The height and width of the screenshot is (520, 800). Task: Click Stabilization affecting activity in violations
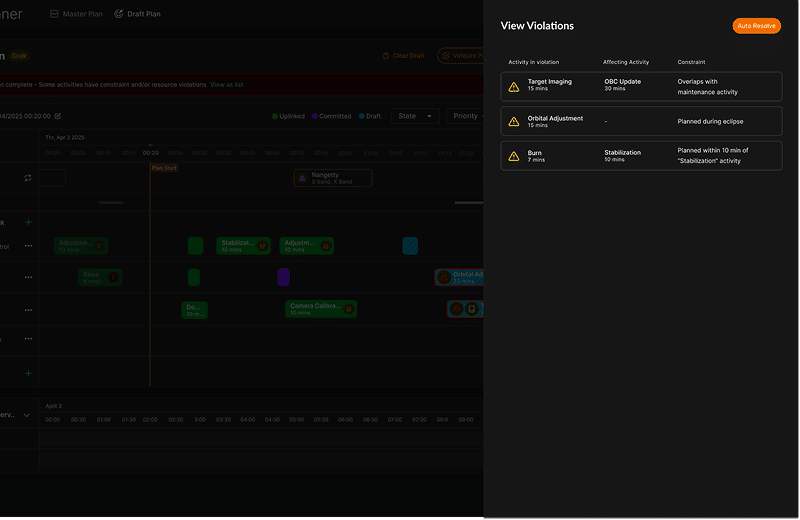(622, 153)
